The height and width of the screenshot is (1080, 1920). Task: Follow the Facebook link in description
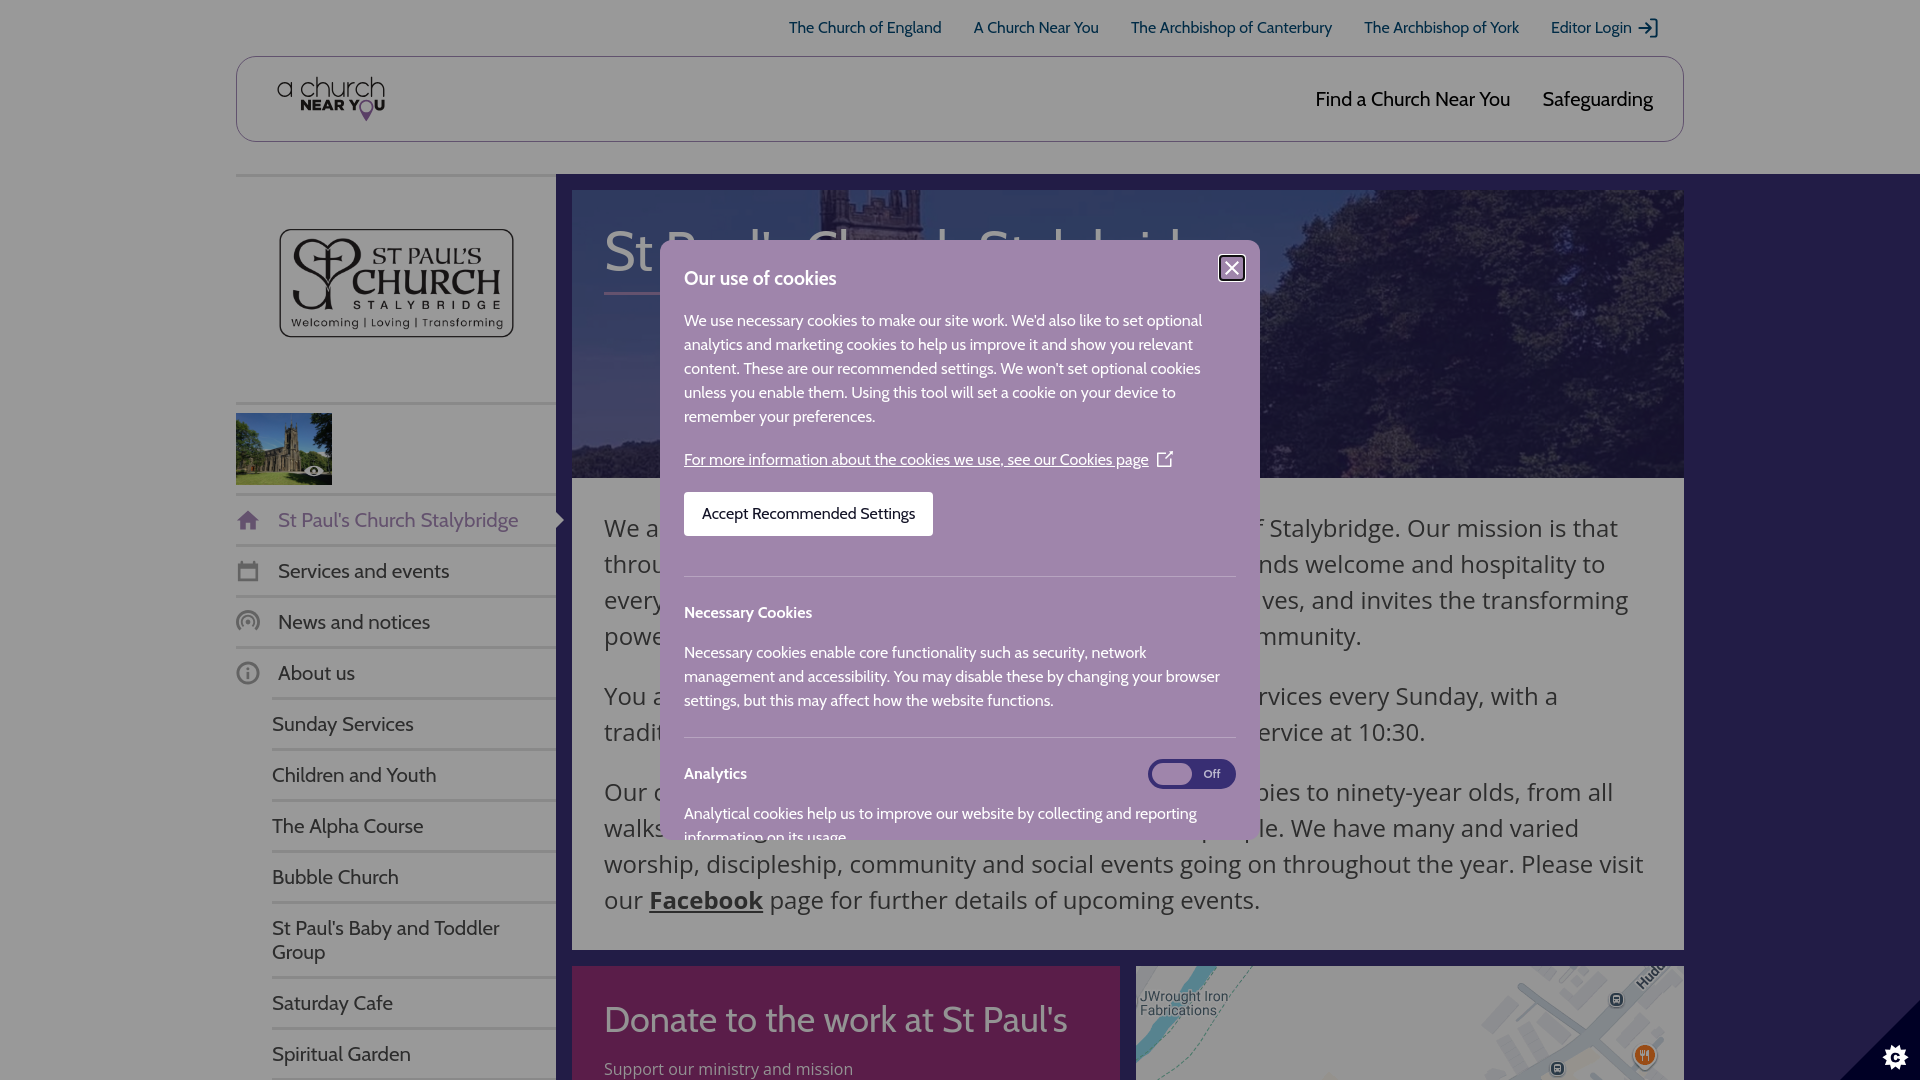(x=706, y=900)
